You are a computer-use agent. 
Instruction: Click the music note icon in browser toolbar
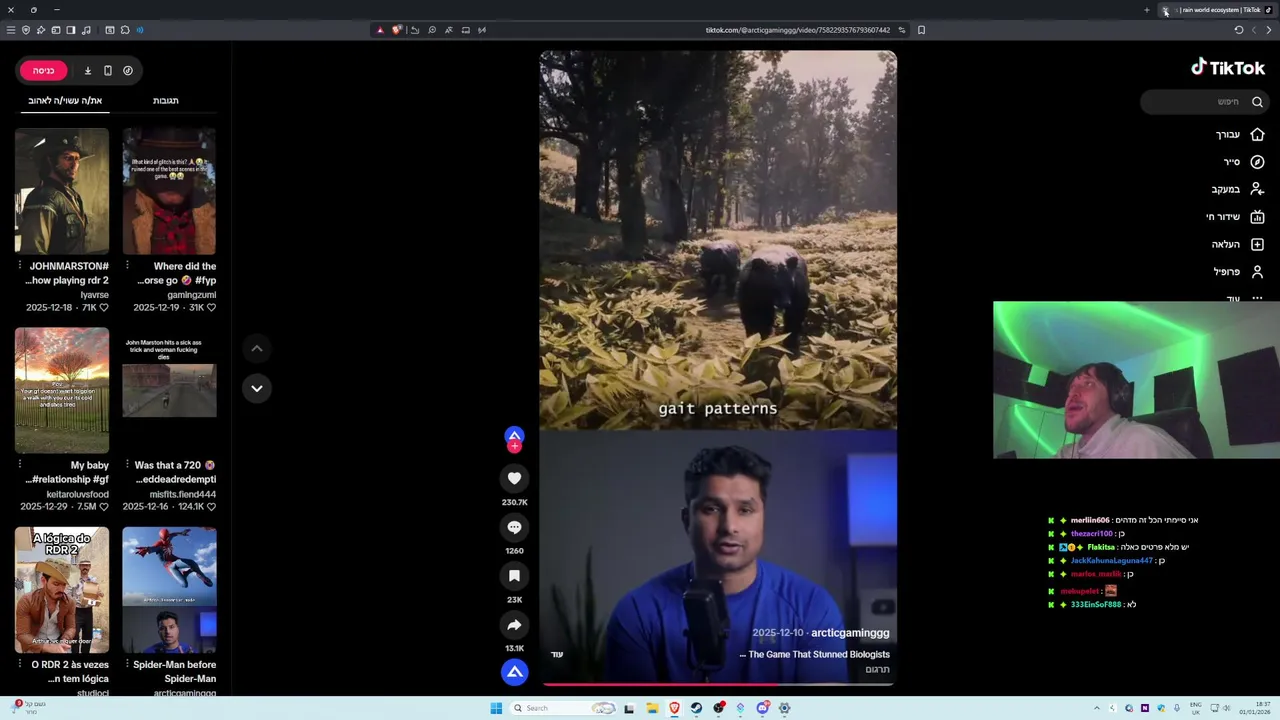(85, 30)
